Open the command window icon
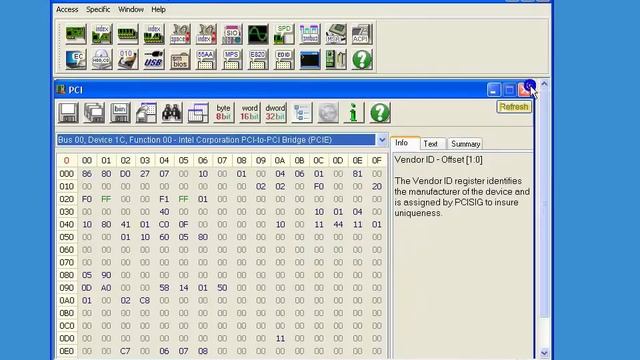This screenshot has width=640, height=360. pyautogui.click(x=310, y=60)
